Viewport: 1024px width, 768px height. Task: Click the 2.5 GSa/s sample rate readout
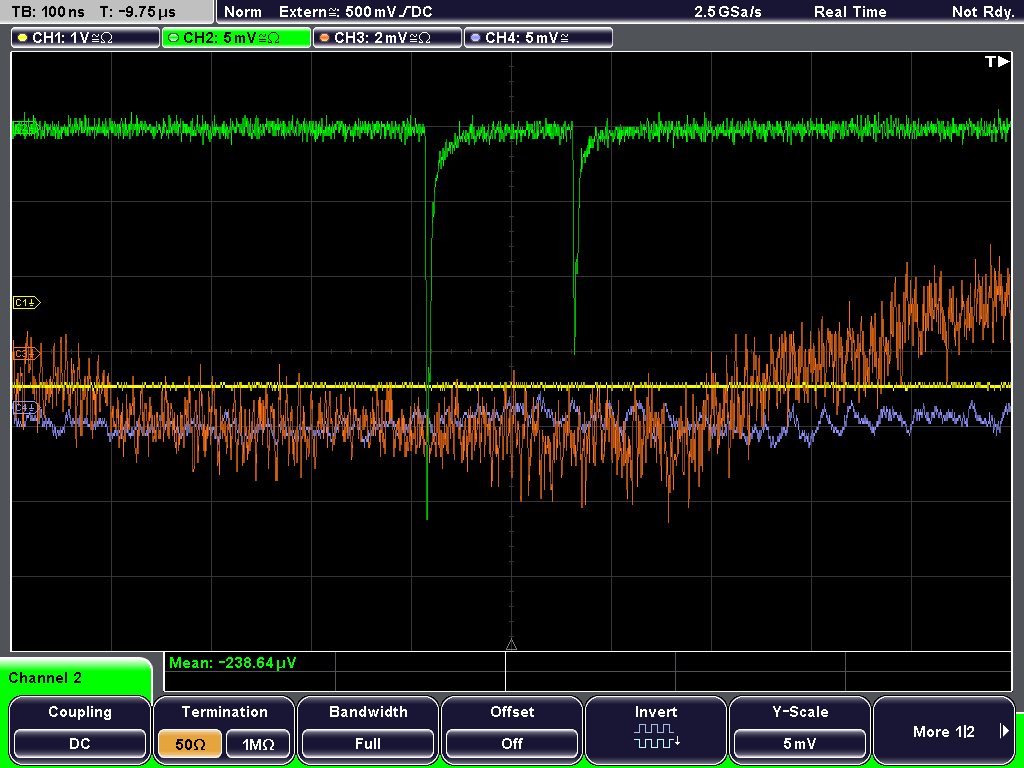click(x=728, y=12)
